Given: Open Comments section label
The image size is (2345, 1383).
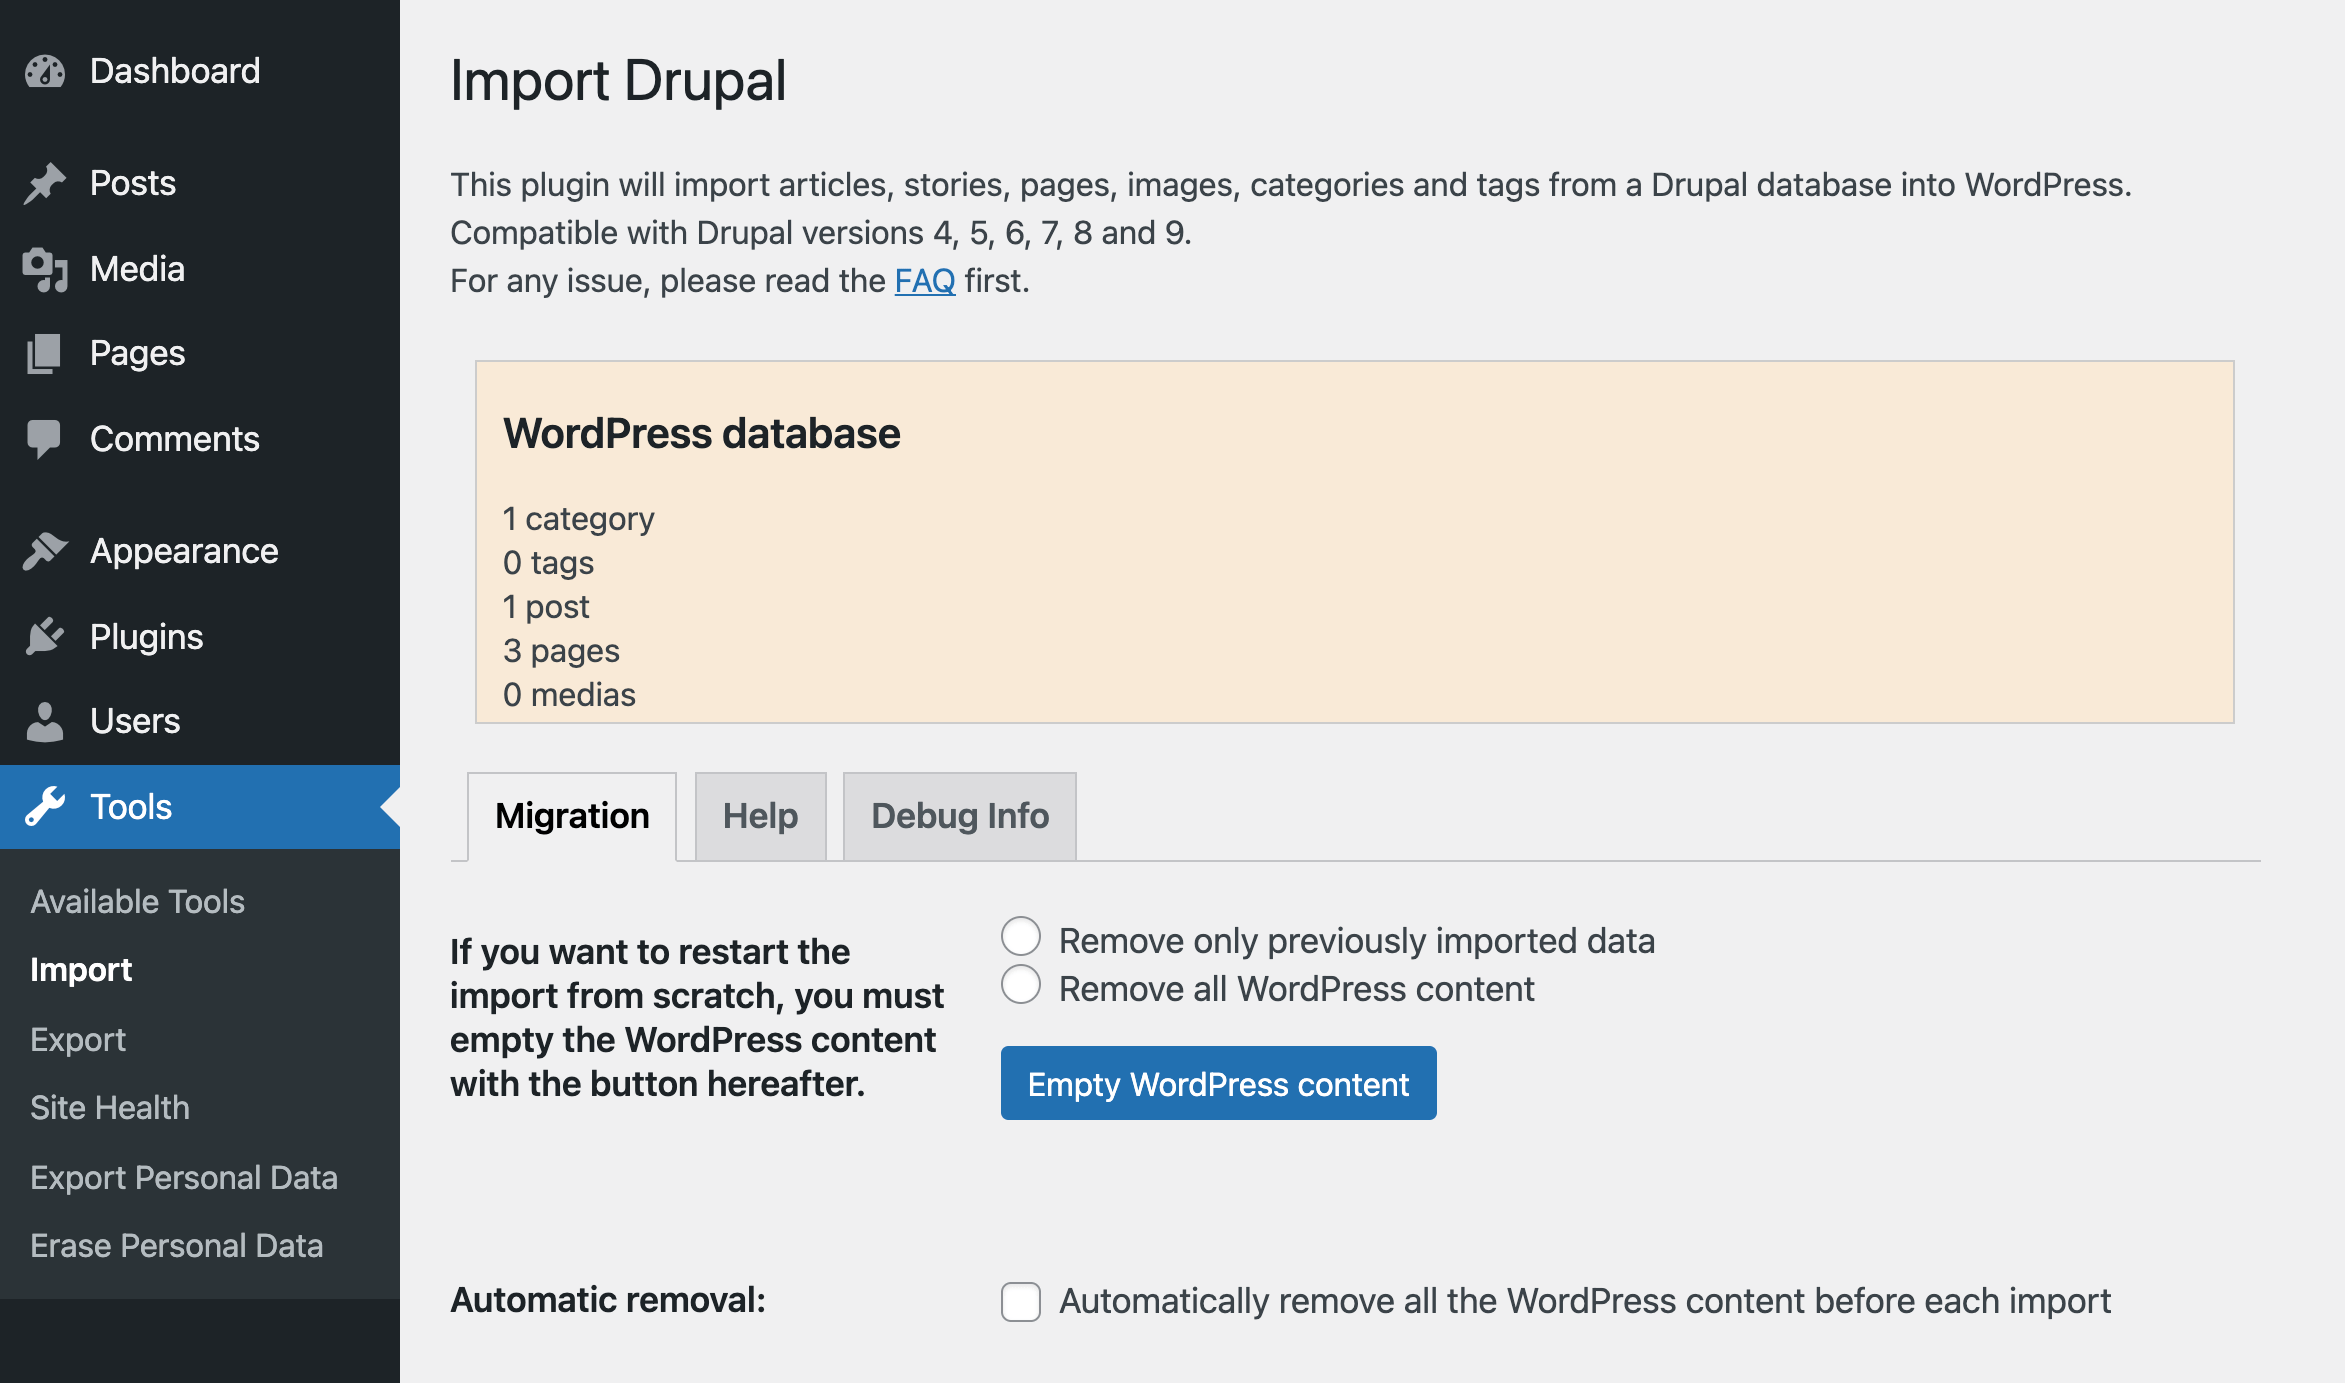Looking at the screenshot, I should click(175, 439).
